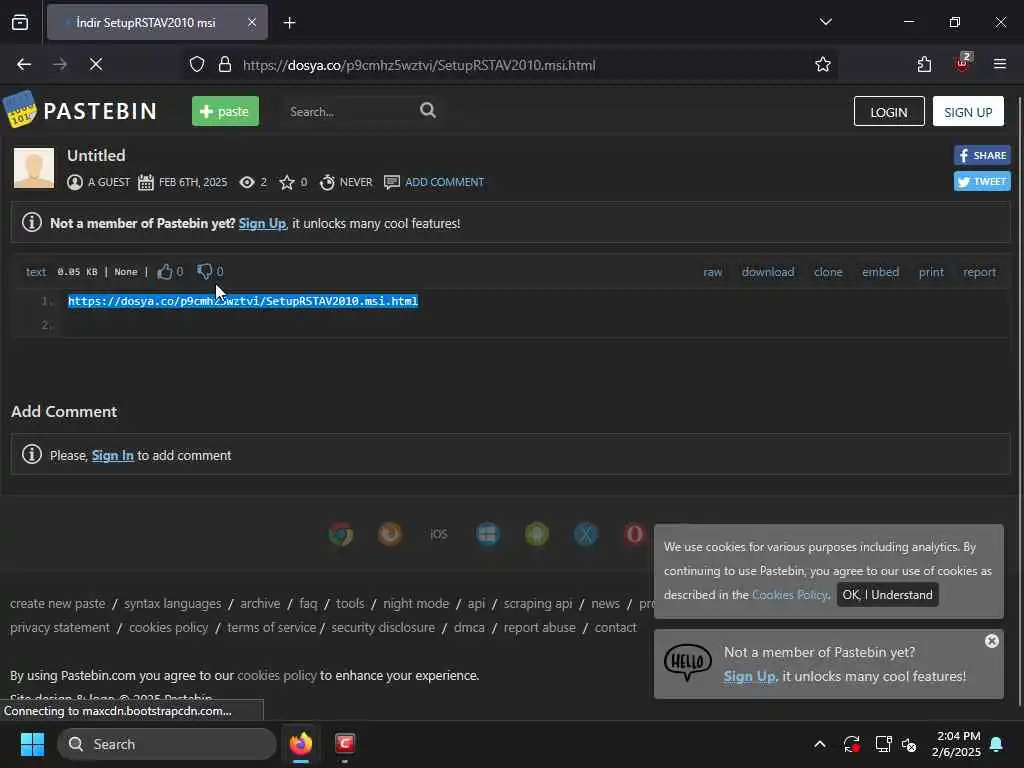Open security disclosure footer link
Viewport: 1024px width, 768px height.
[x=383, y=628]
